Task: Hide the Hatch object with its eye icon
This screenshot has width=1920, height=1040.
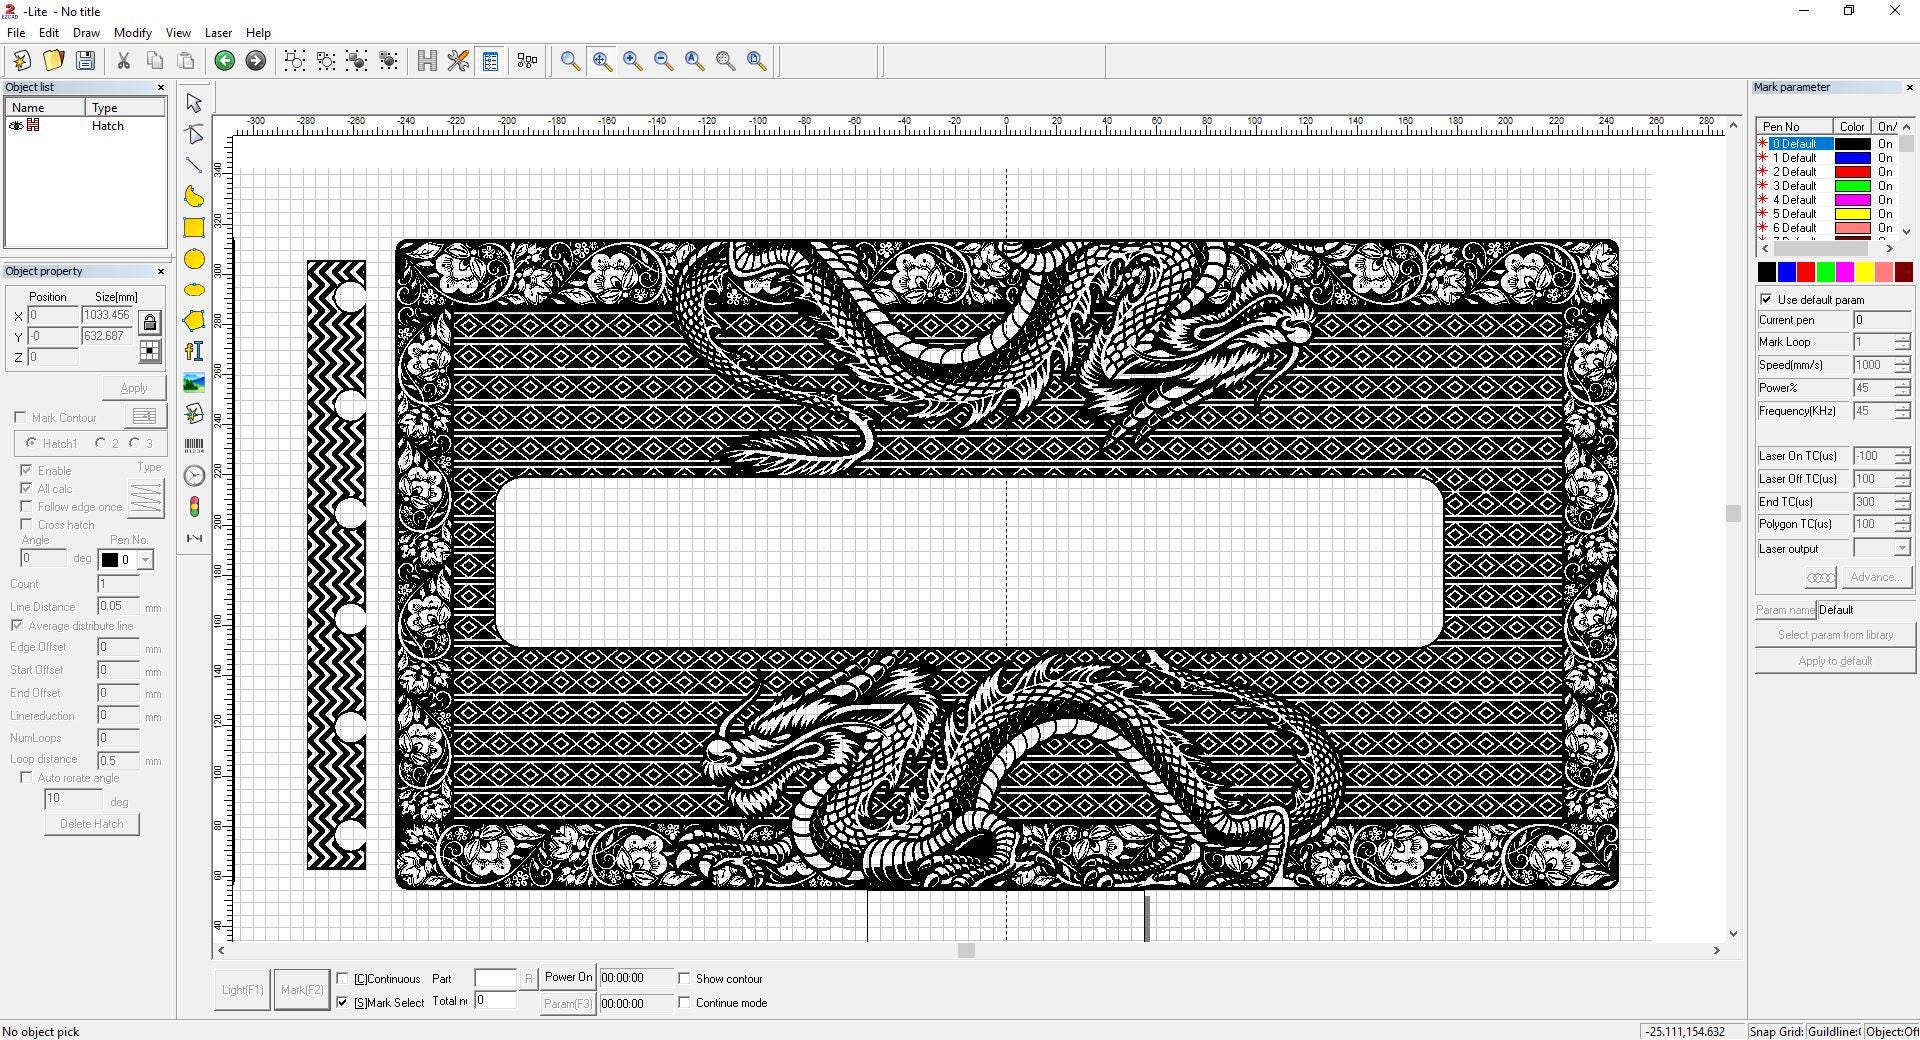Action: [x=15, y=126]
